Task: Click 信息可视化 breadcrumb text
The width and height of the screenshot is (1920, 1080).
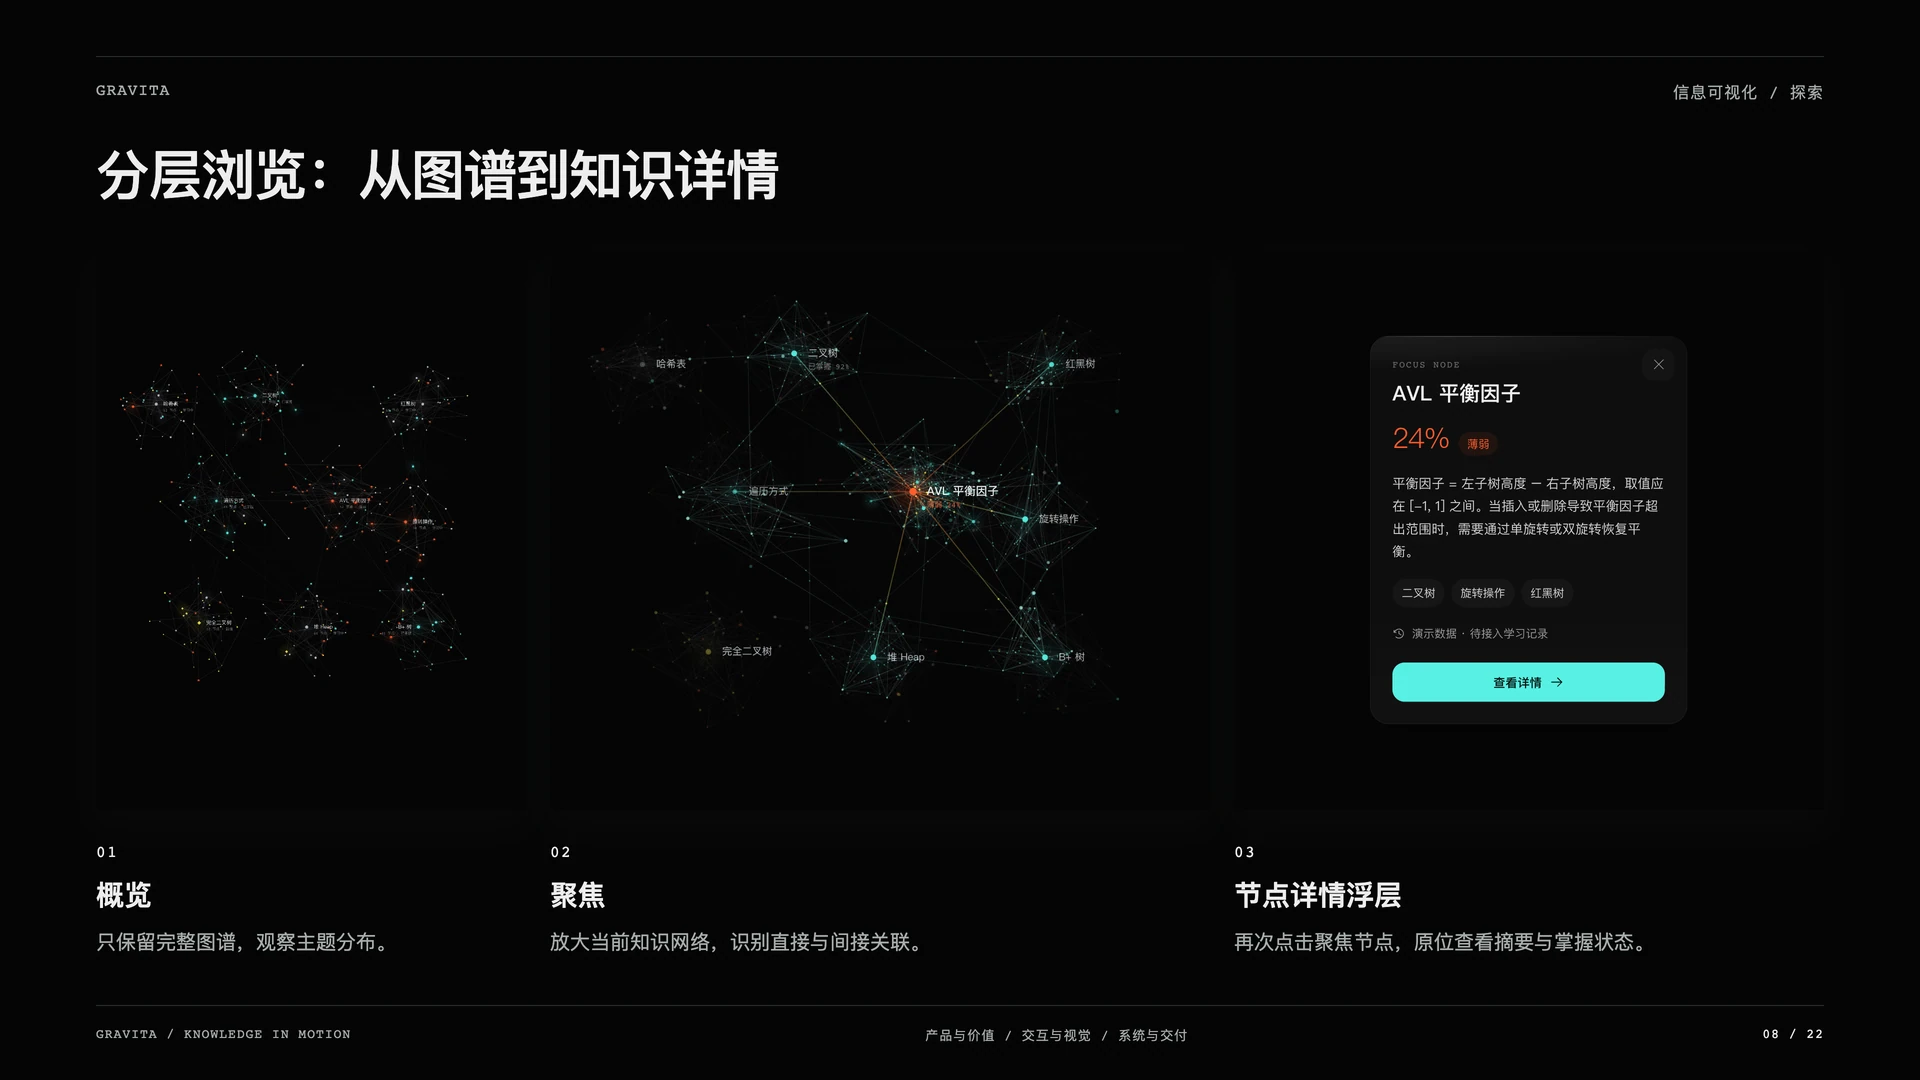Action: click(1714, 92)
